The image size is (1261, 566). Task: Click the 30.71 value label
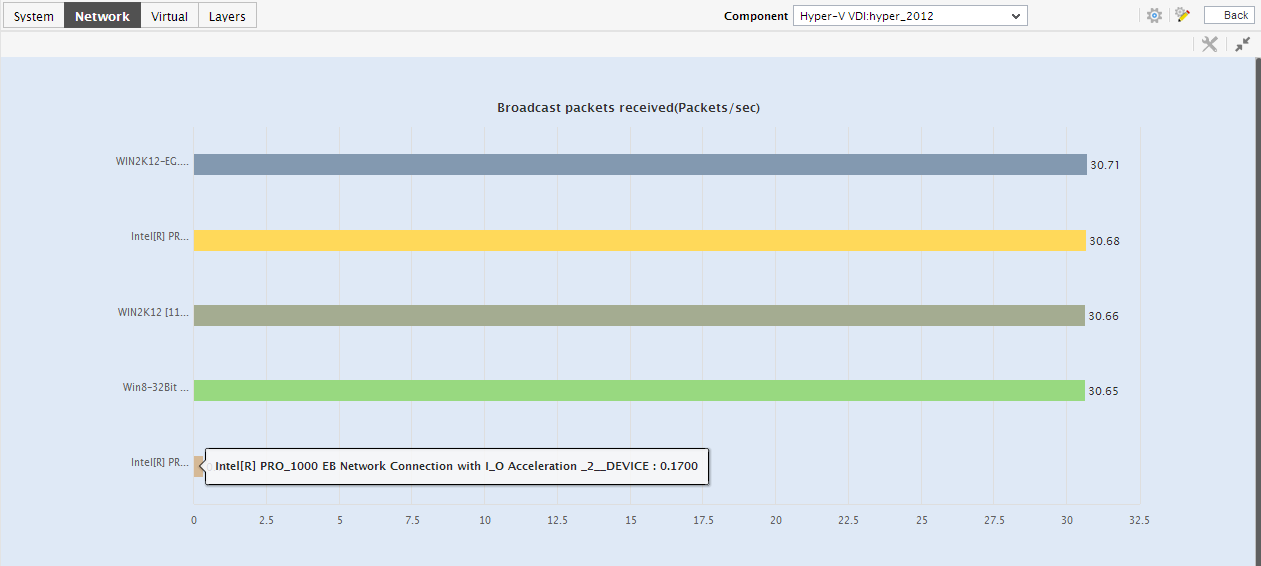[x=1105, y=165]
